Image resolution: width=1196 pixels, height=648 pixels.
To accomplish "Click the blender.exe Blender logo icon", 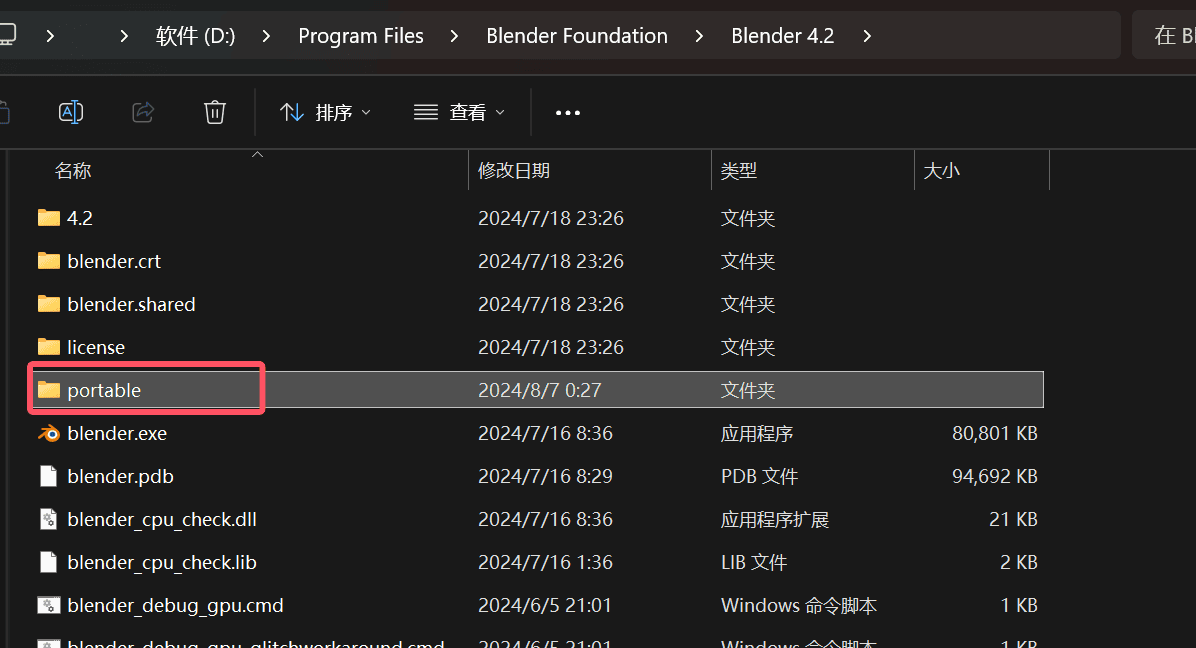I will click(49, 433).
